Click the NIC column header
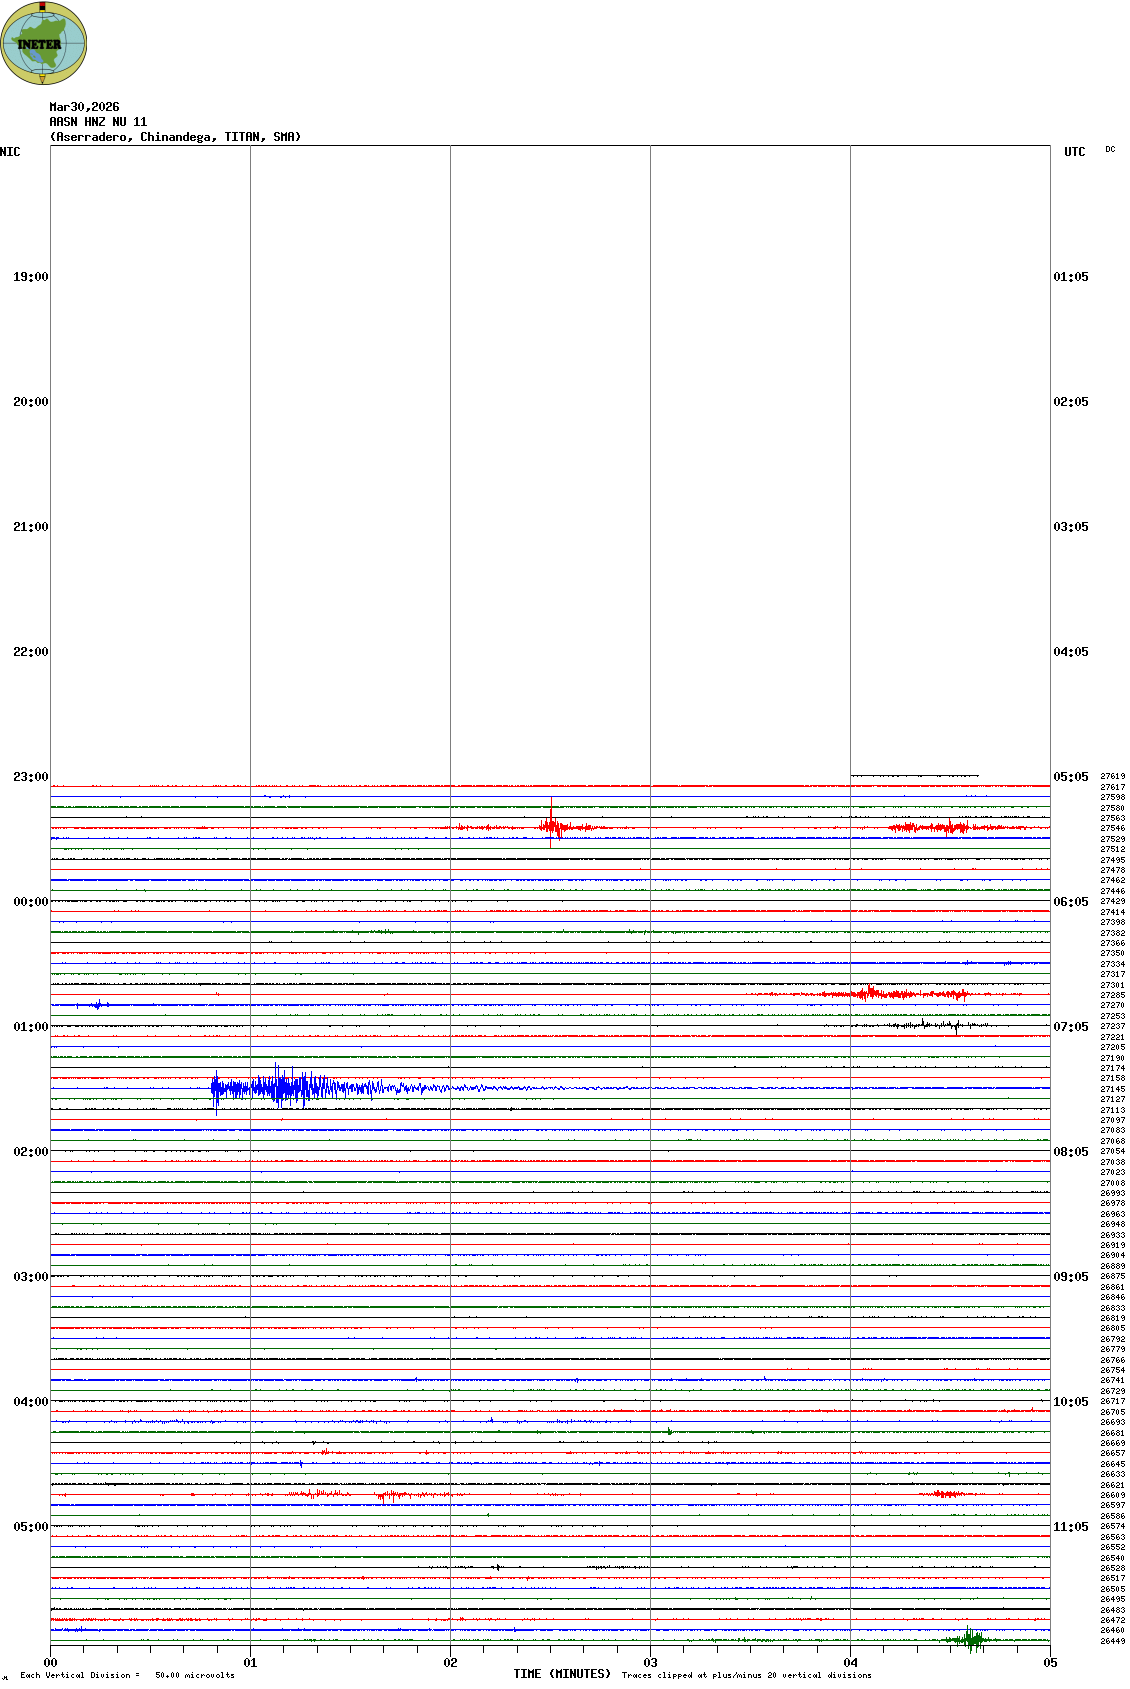Image resolution: width=1130 pixels, height=1689 pixels. tap(10, 152)
